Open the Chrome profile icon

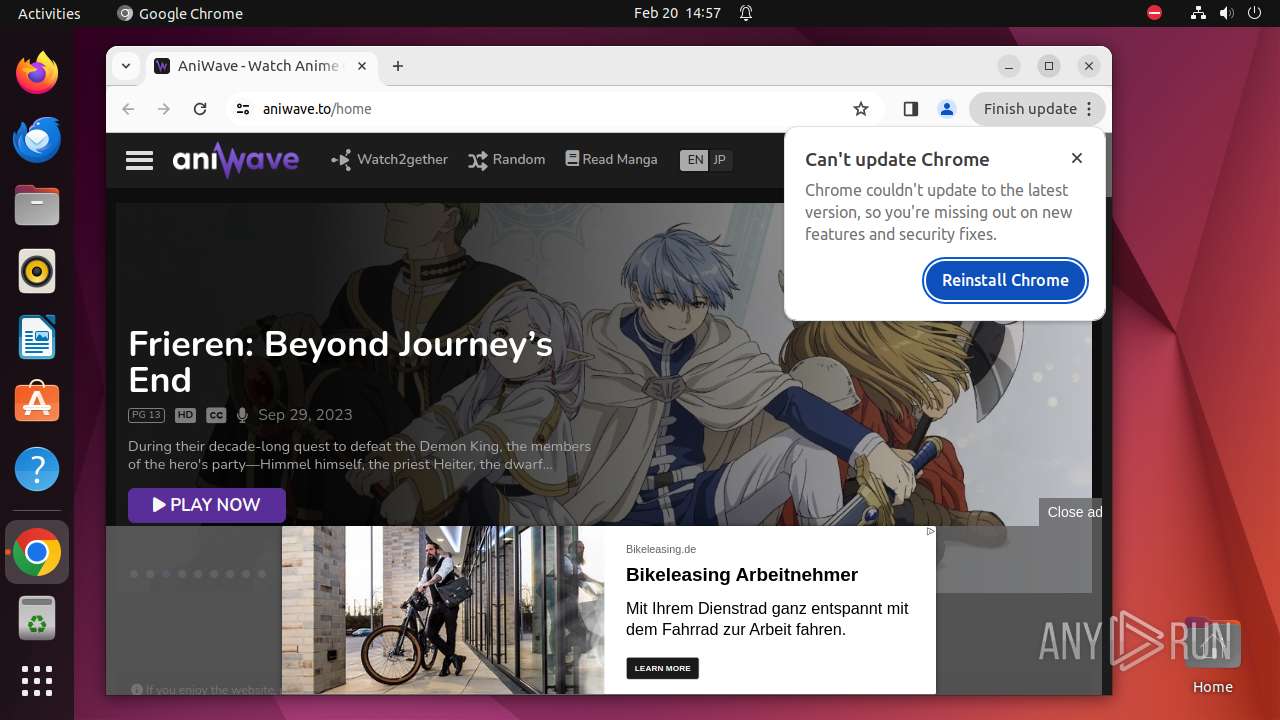coord(947,109)
